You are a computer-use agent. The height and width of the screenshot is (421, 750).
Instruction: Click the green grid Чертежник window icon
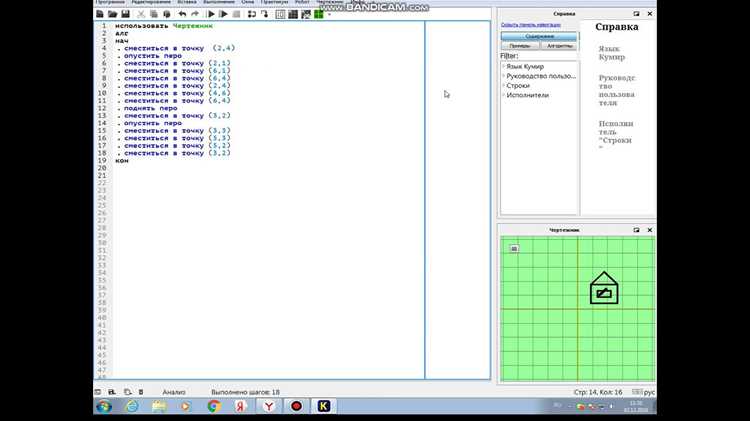[x=319, y=14]
